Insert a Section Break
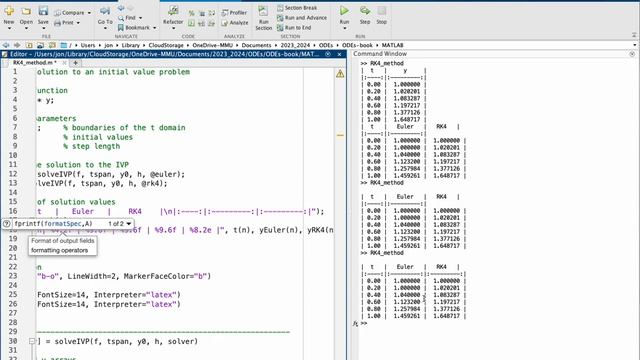 297,8
